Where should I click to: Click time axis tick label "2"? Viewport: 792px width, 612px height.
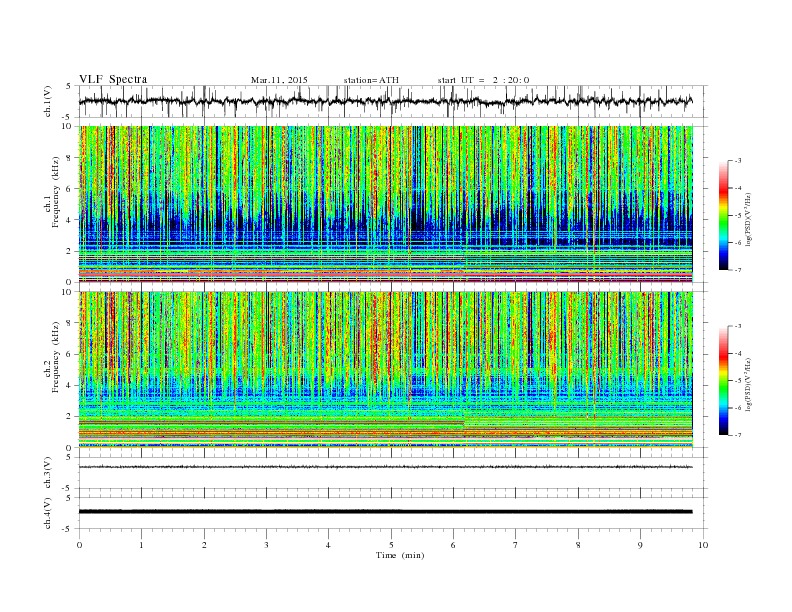[204, 545]
